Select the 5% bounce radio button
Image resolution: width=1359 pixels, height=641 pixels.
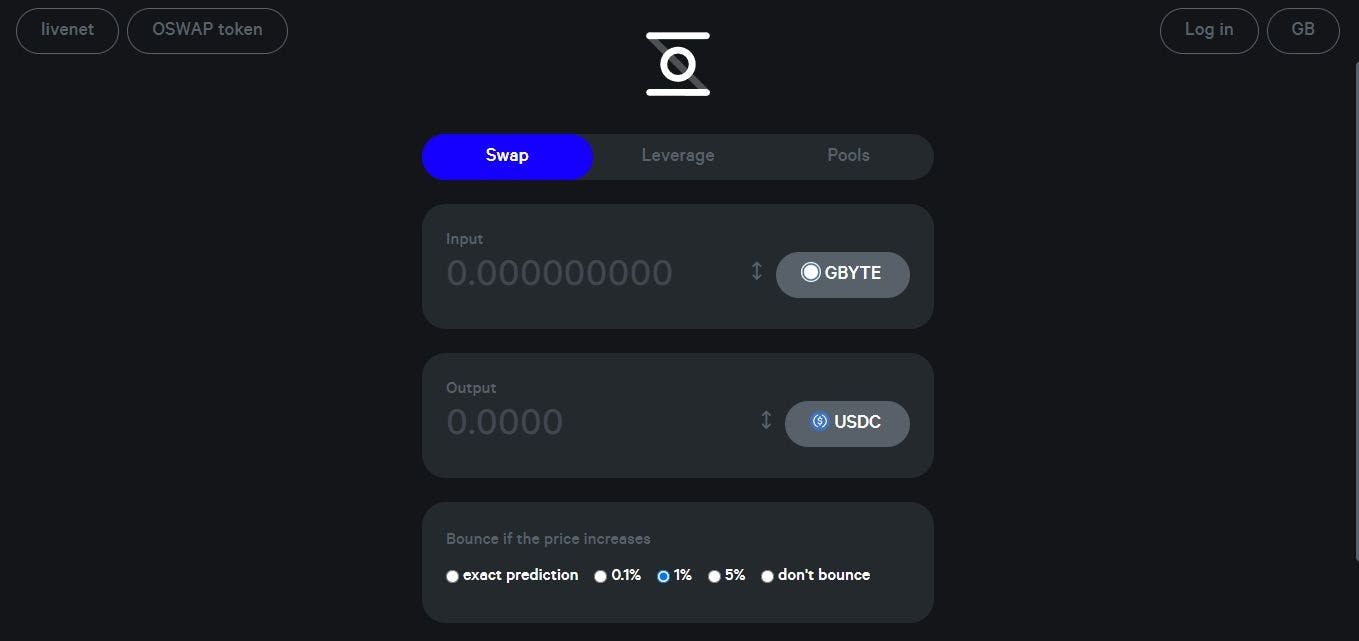pos(714,576)
